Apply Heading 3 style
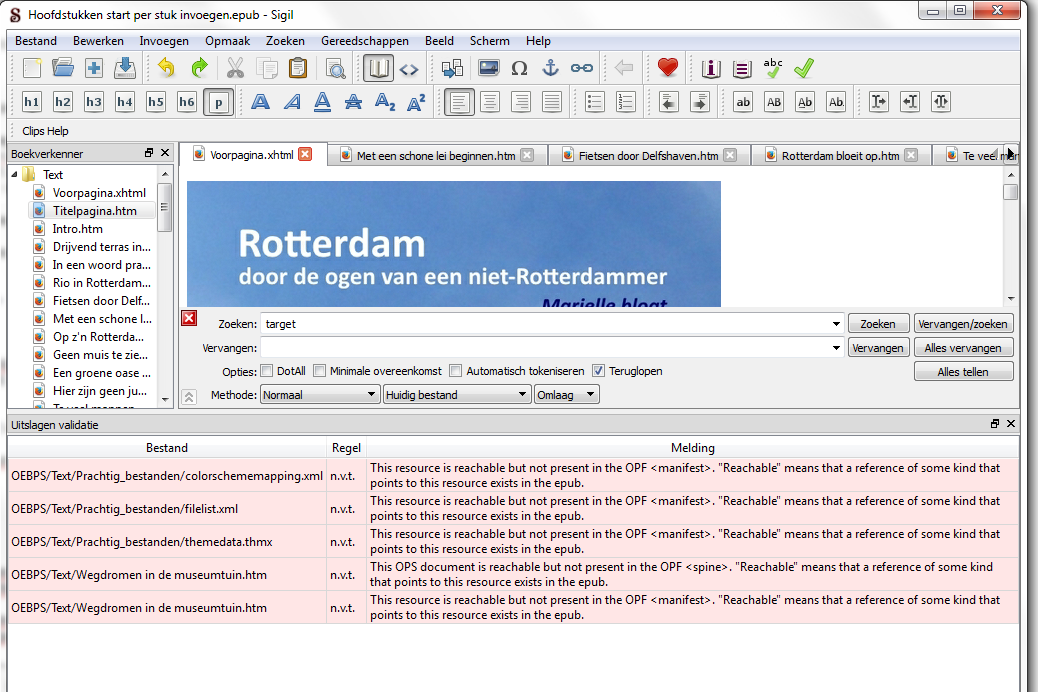 (x=93, y=102)
